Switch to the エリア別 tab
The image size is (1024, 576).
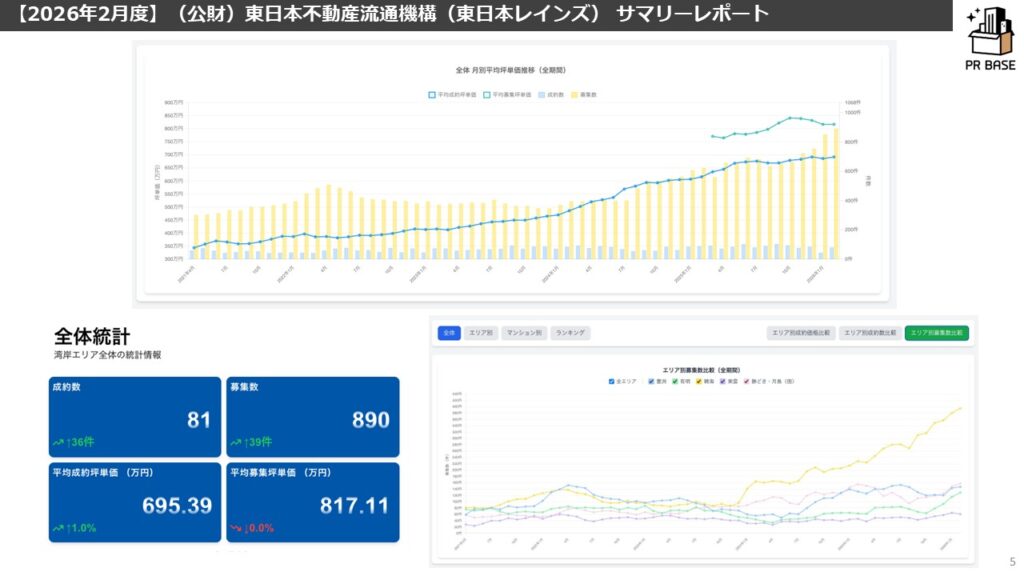coord(480,333)
